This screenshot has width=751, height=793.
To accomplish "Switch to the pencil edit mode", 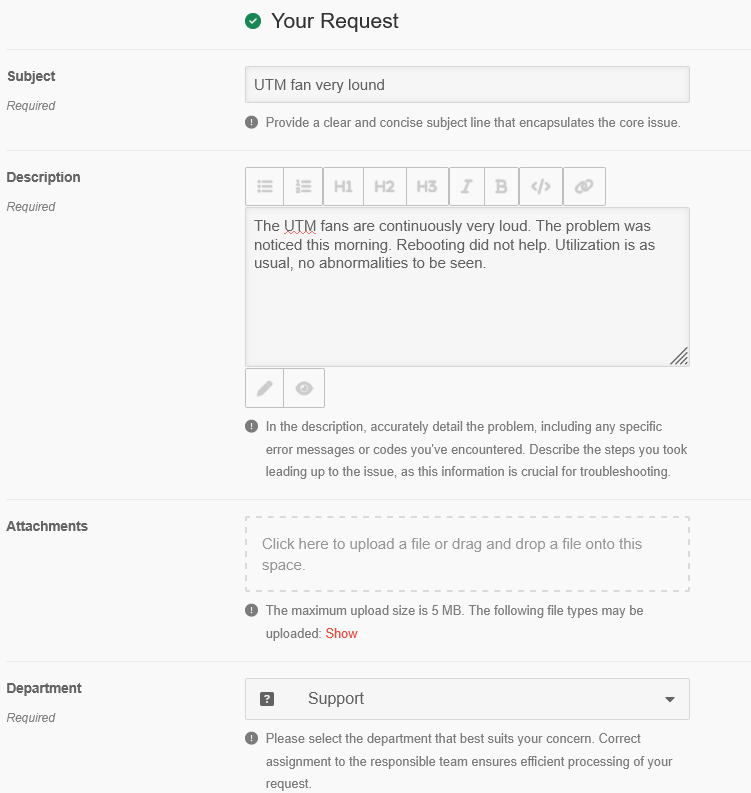I will tap(265, 388).
